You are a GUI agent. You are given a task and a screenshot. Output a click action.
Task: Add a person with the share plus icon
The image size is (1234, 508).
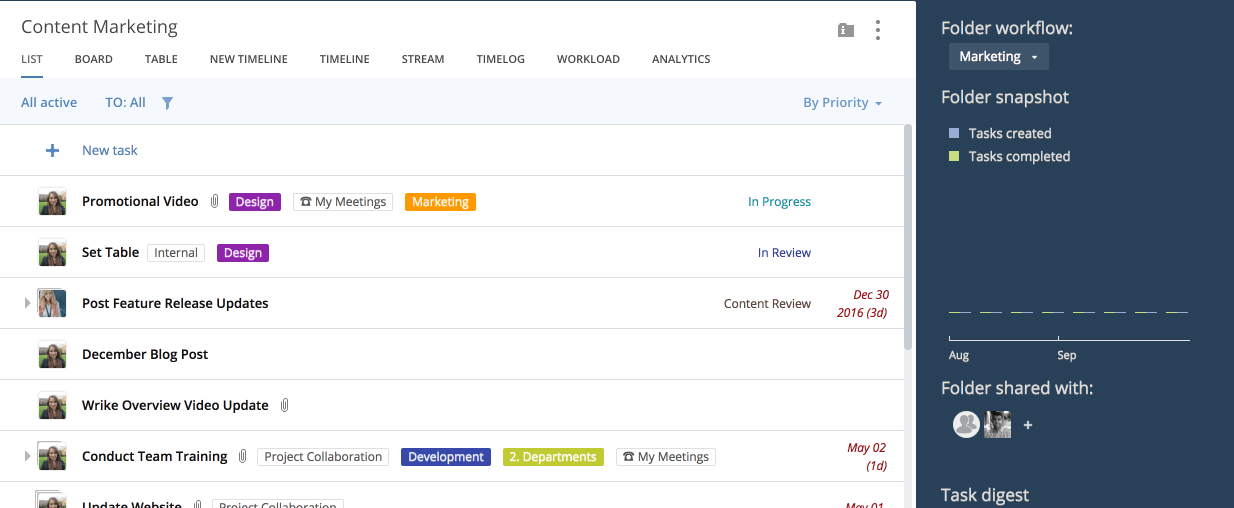(1028, 425)
